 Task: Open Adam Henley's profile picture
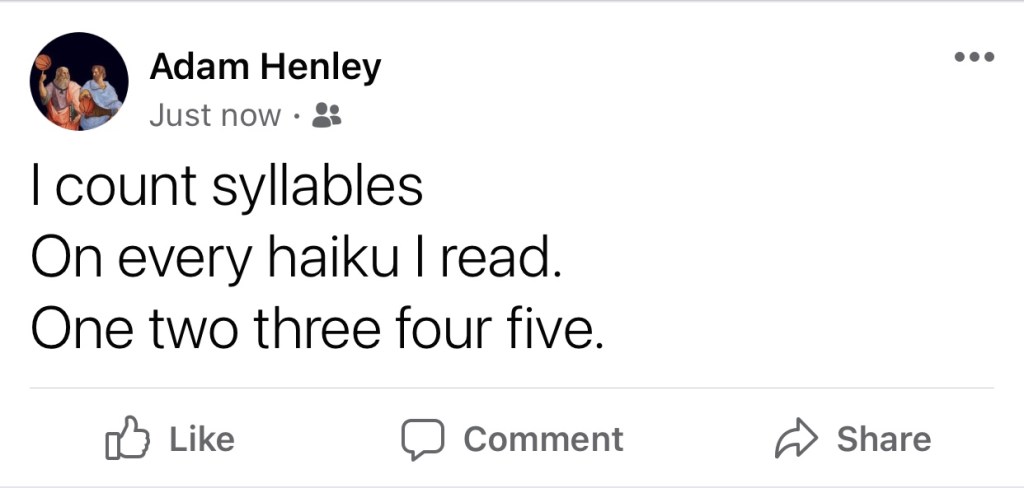click(79, 82)
